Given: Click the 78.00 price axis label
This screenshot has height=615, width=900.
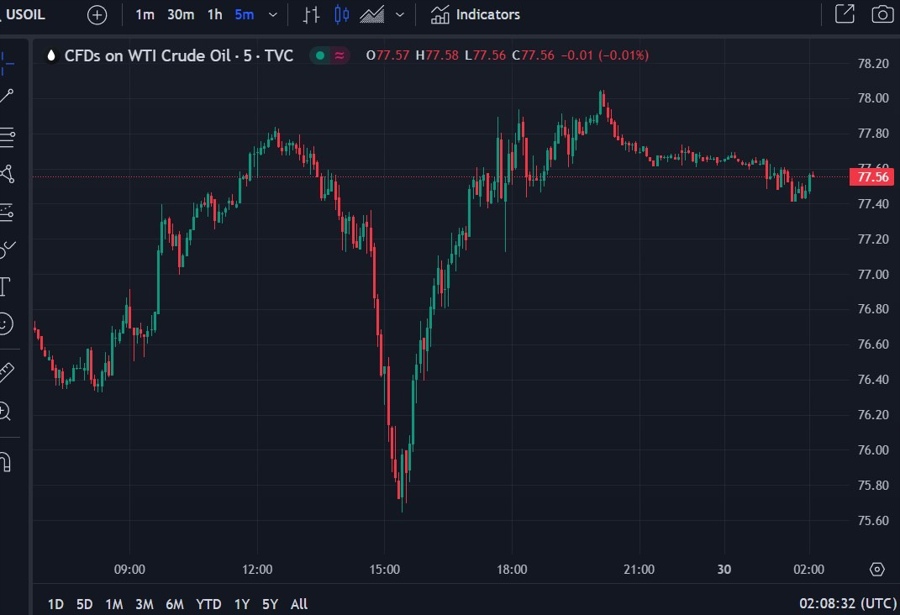Looking at the screenshot, I should point(873,98).
